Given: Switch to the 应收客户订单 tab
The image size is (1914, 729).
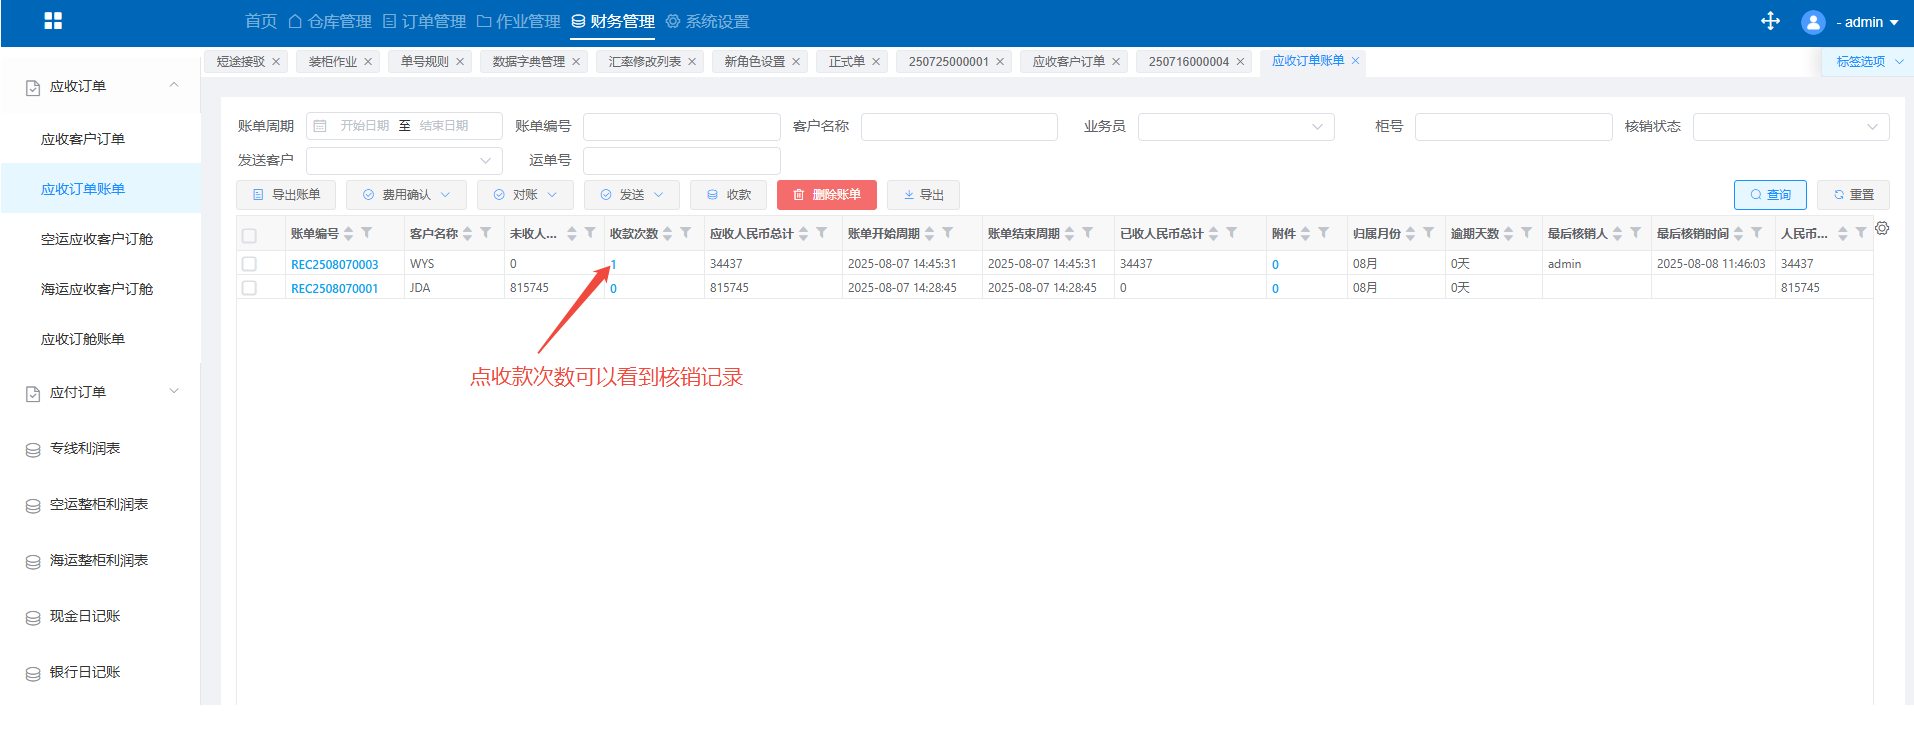Looking at the screenshot, I should 1068,62.
